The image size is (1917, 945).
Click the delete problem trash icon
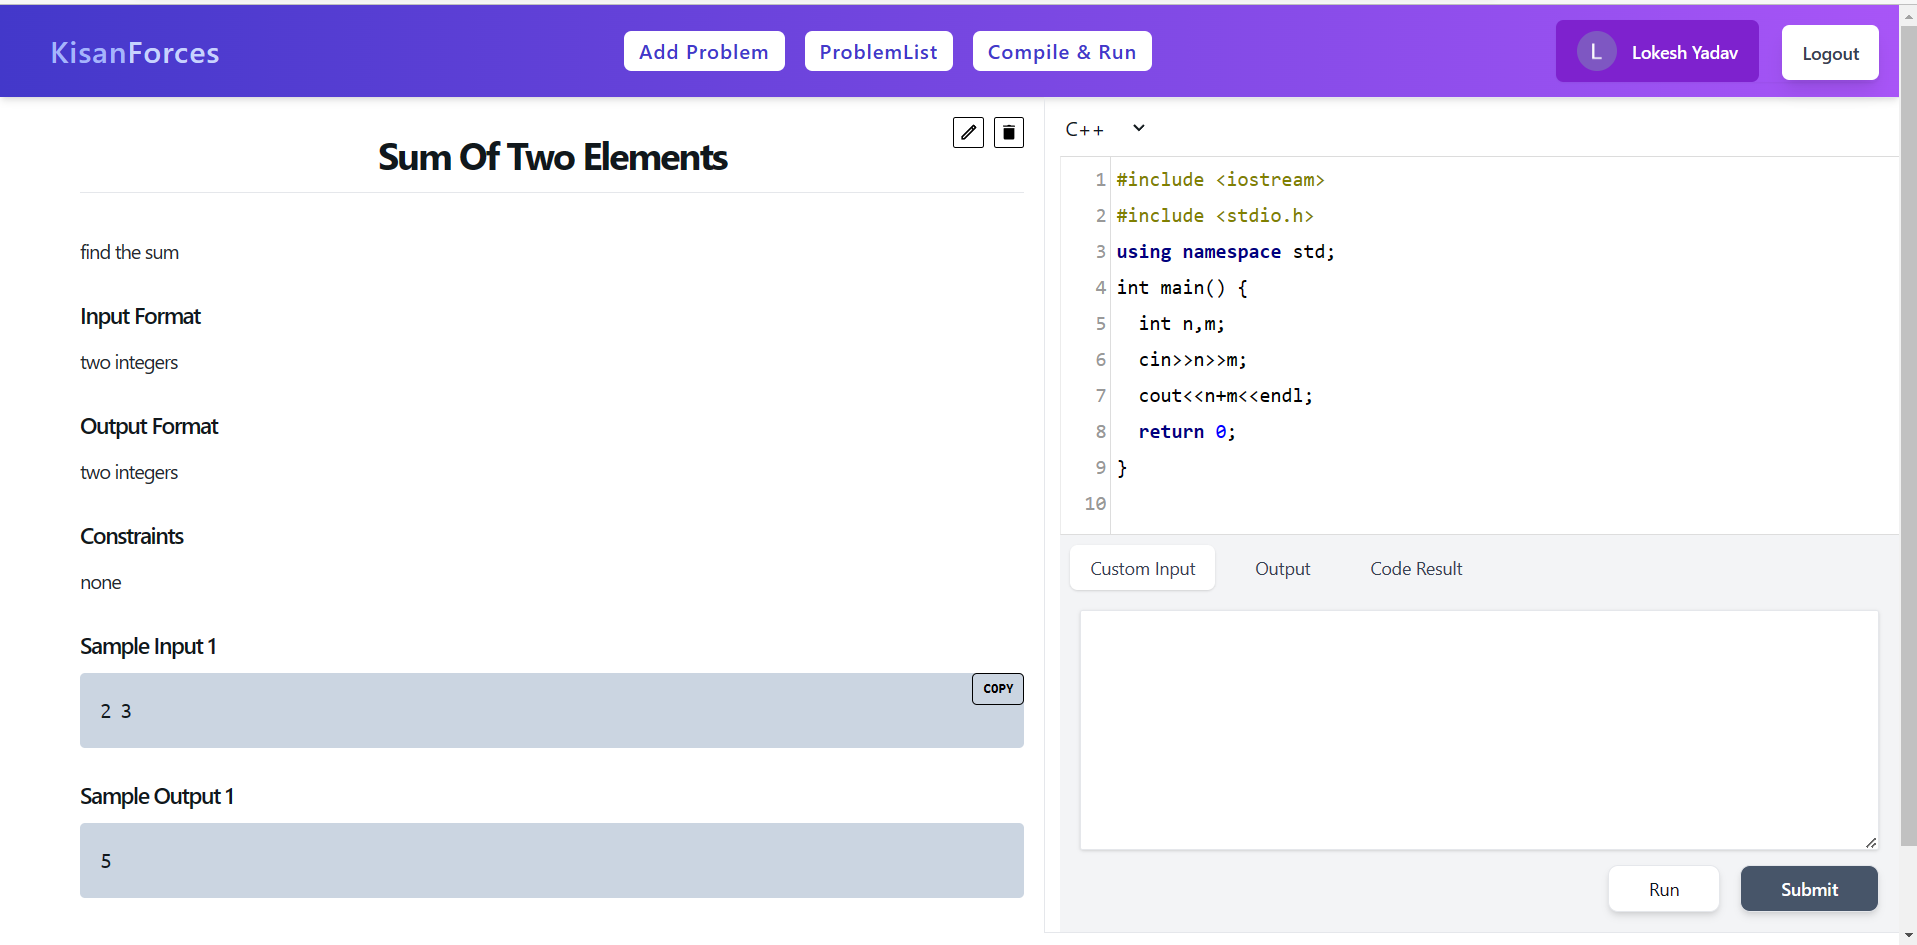click(x=1008, y=131)
